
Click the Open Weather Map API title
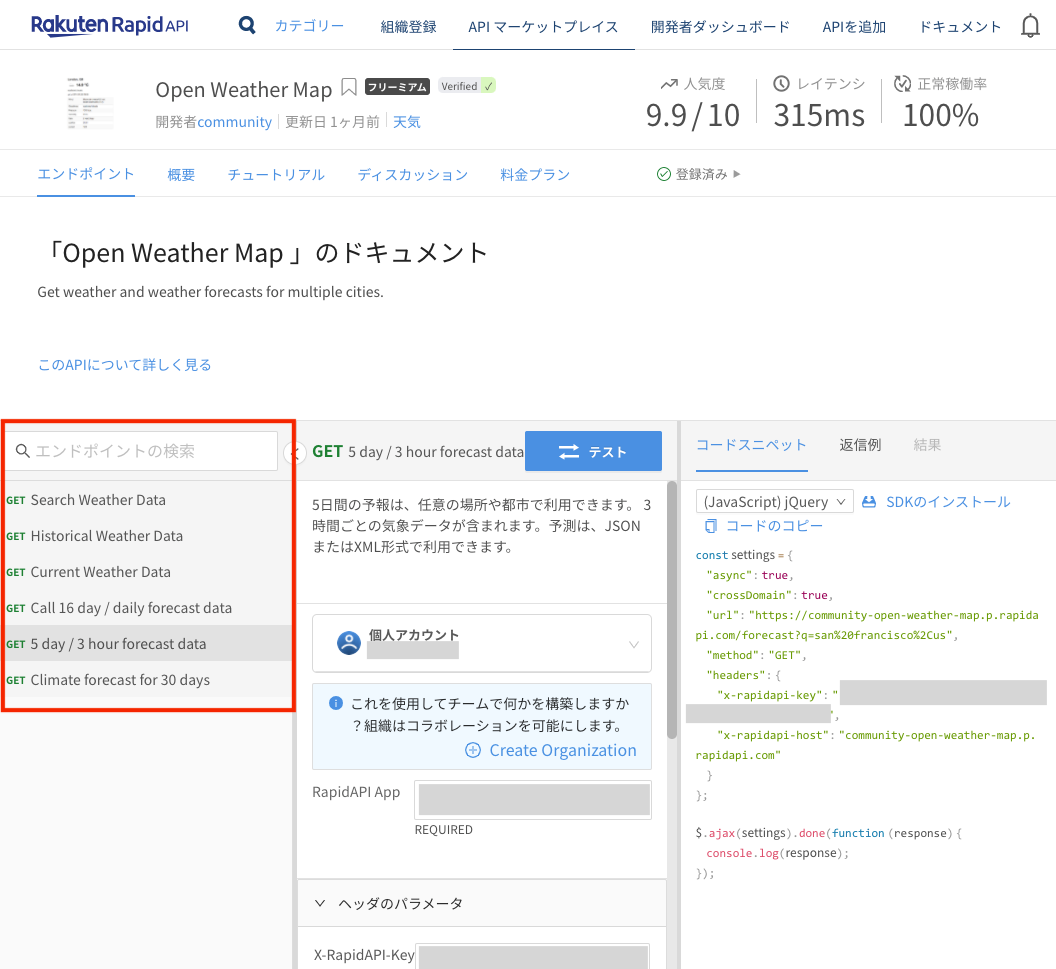click(244, 90)
